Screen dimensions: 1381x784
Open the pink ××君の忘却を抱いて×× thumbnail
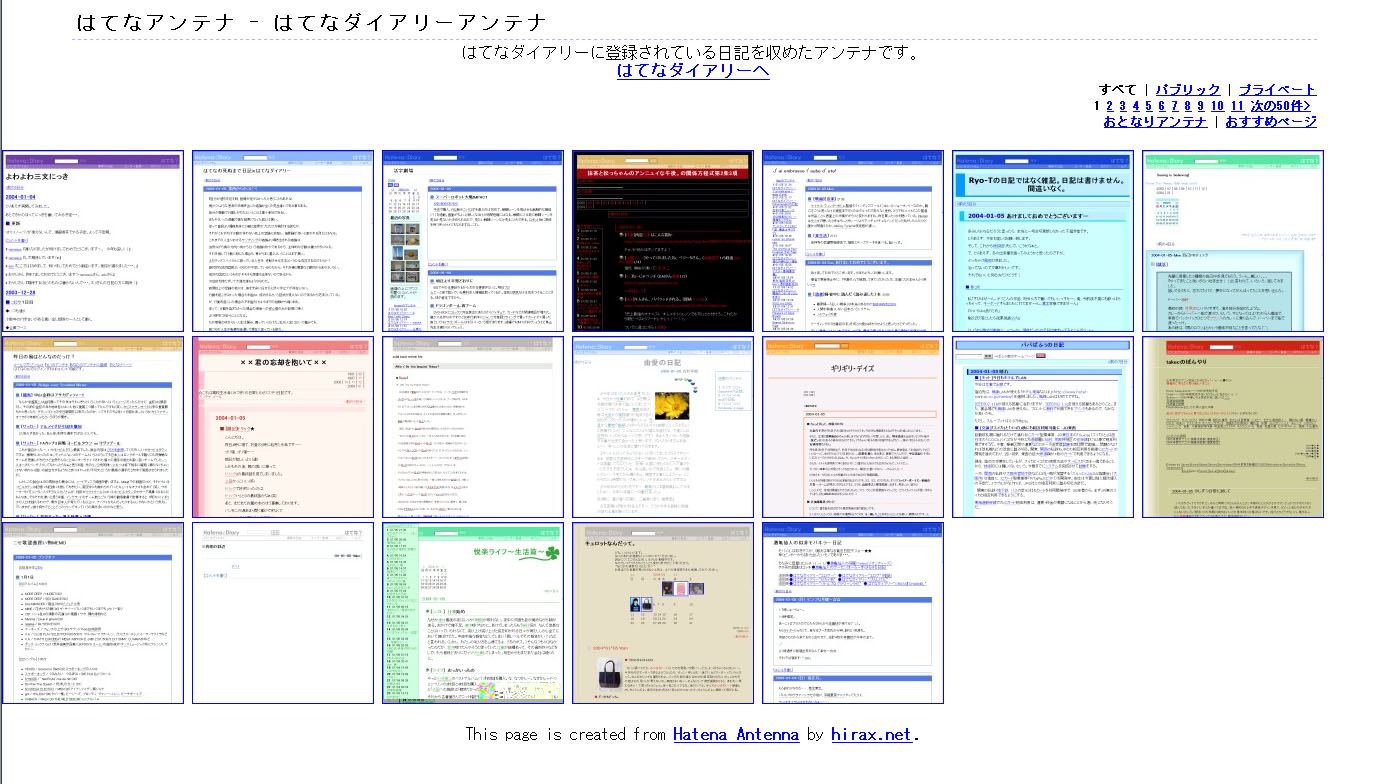tap(283, 427)
